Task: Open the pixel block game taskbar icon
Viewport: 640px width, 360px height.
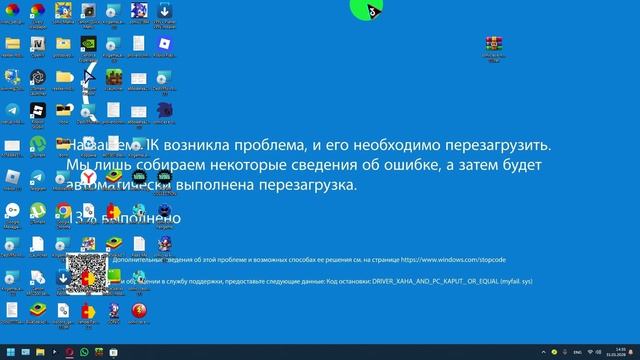Action: point(99,352)
